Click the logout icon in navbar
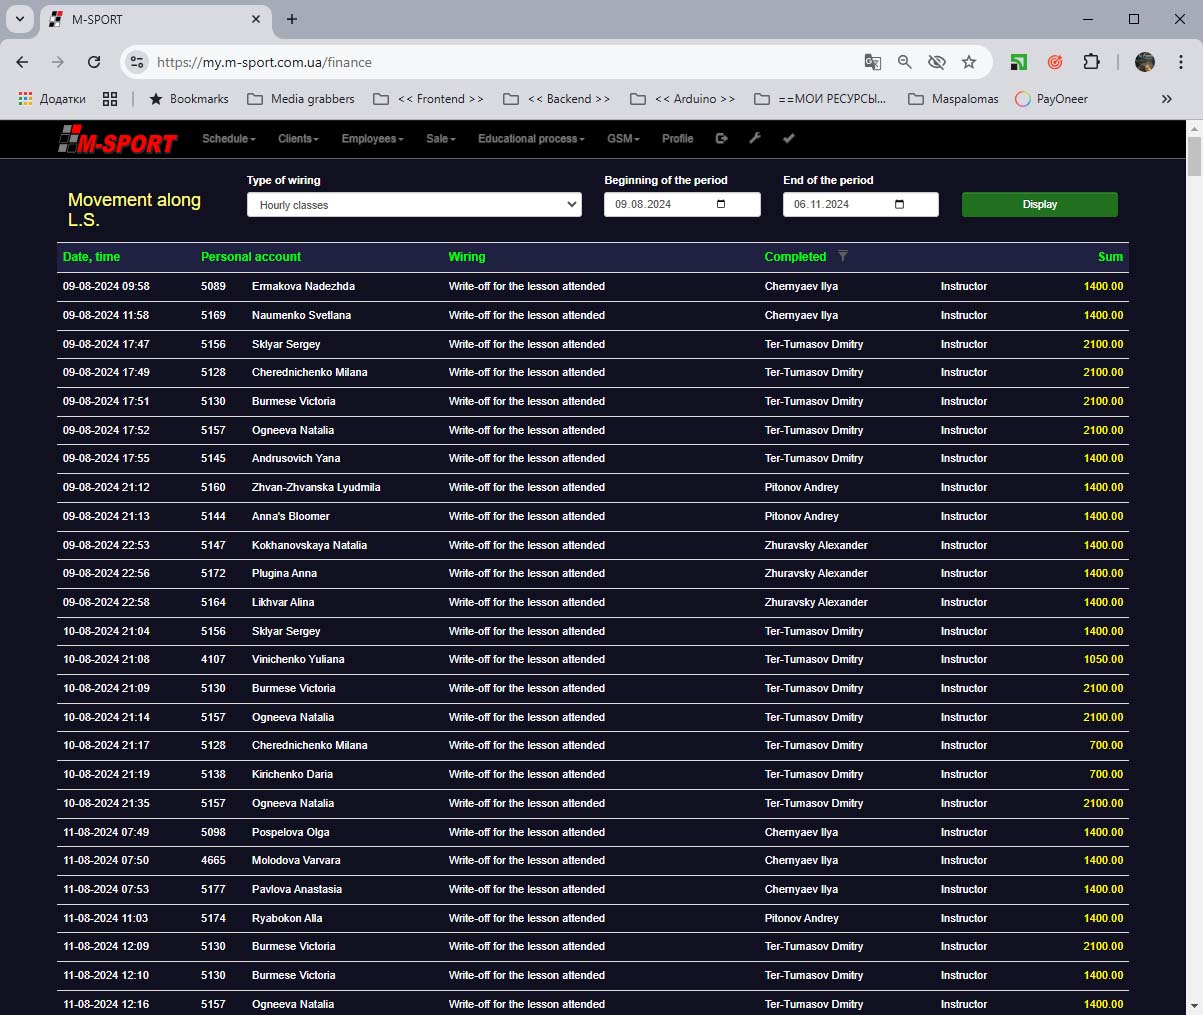Image resolution: width=1203 pixels, height=1015 pixels. coord(722,138)
